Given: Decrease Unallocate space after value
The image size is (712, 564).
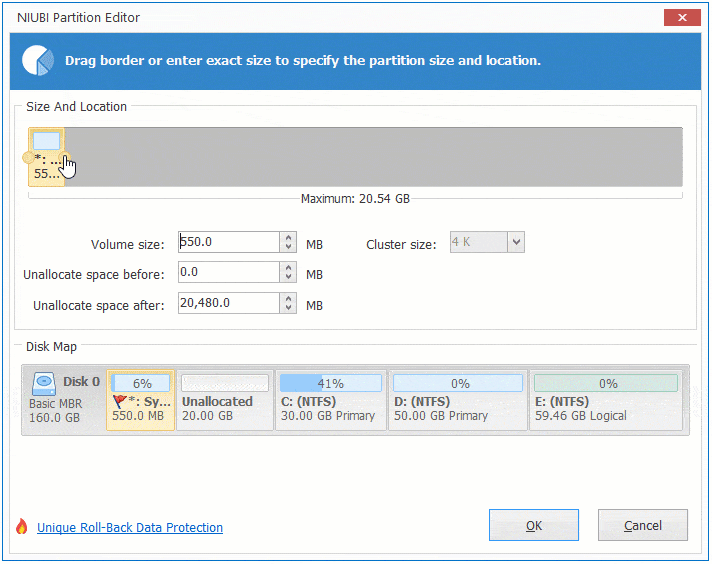Looking at the screenshot, I should pyautogui.click(x=289, y=308).
